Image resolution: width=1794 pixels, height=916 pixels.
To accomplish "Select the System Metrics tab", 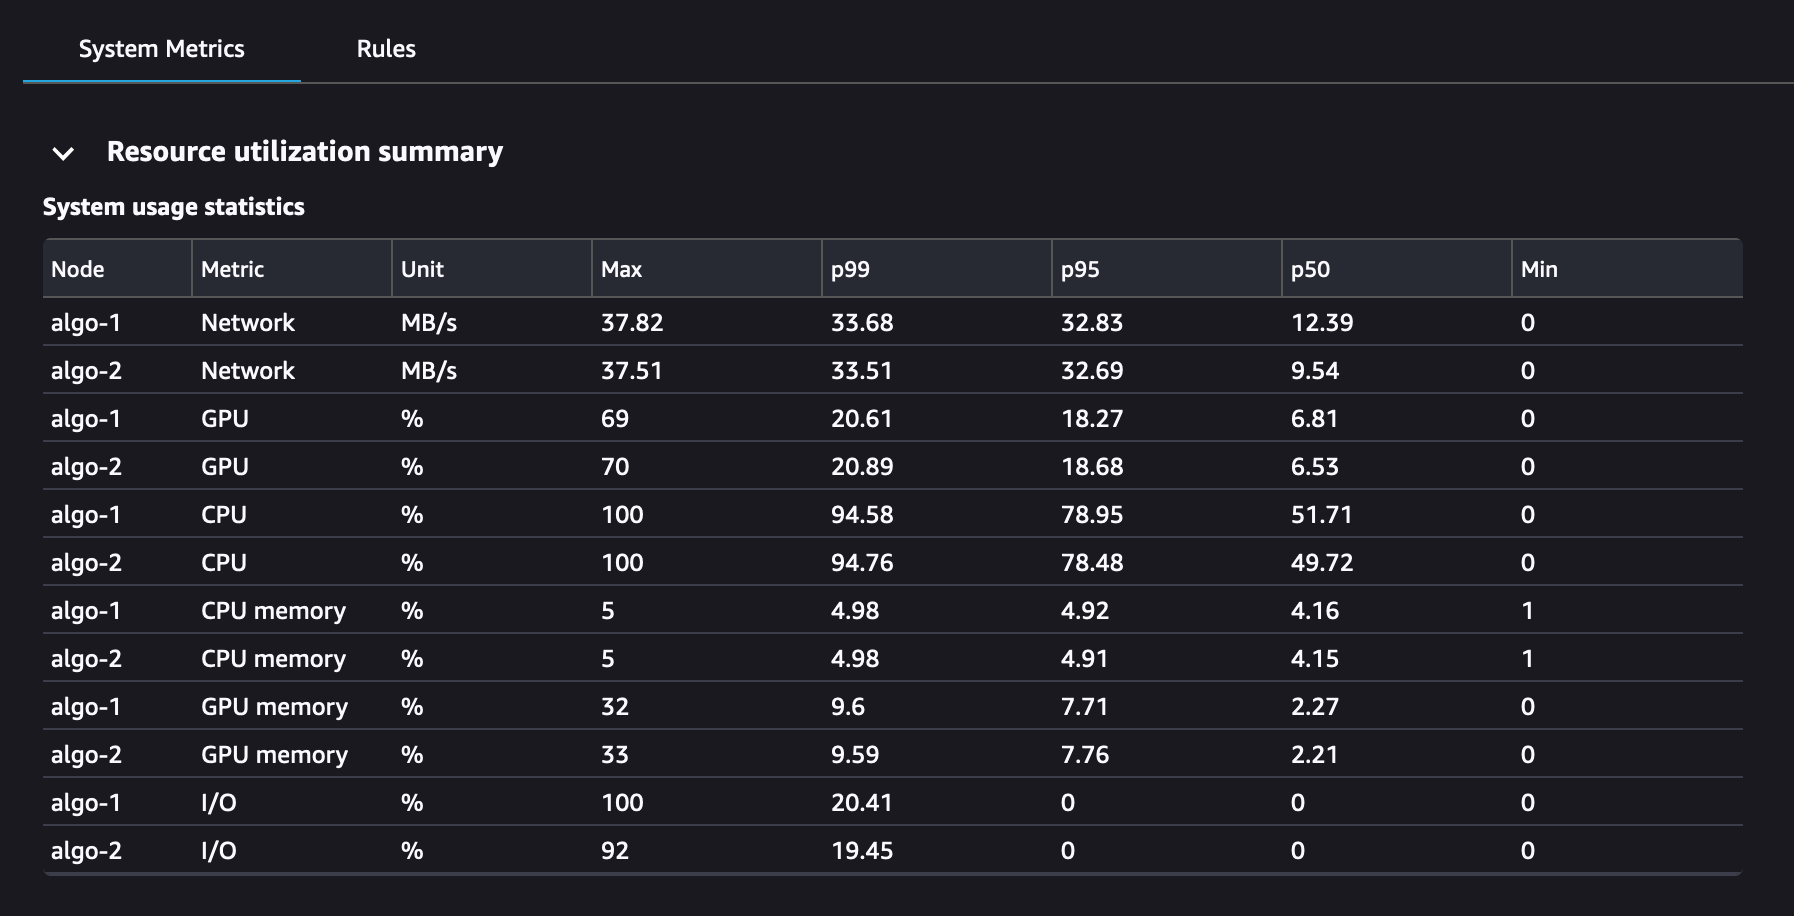I will pos(162,48).
